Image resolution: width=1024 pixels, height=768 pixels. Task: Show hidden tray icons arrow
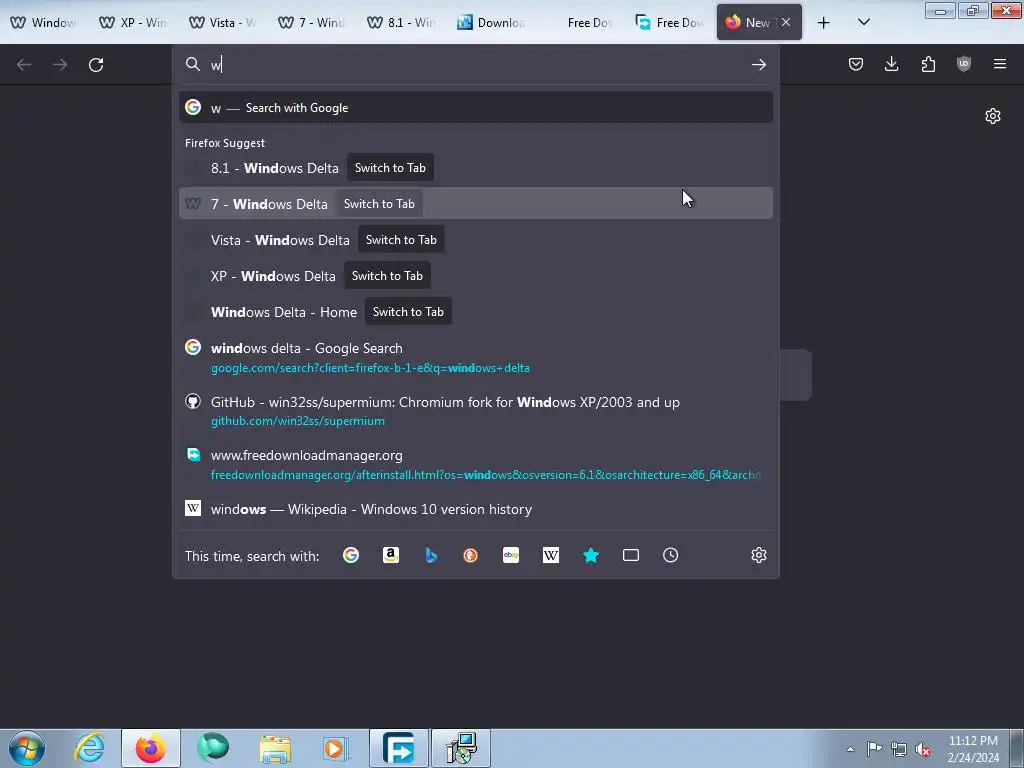coord(850,749)
